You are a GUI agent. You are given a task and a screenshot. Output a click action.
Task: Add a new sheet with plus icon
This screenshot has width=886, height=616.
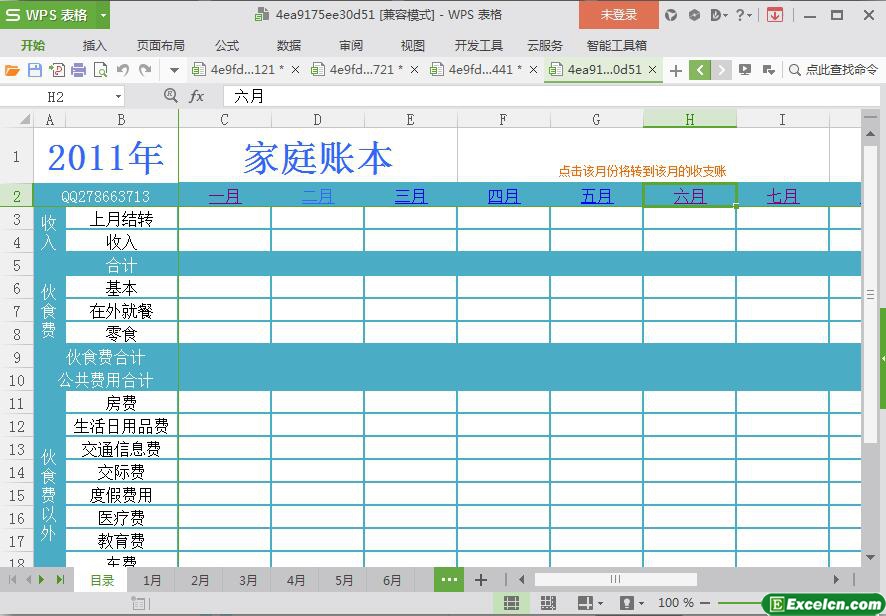[x=481, y=580]
